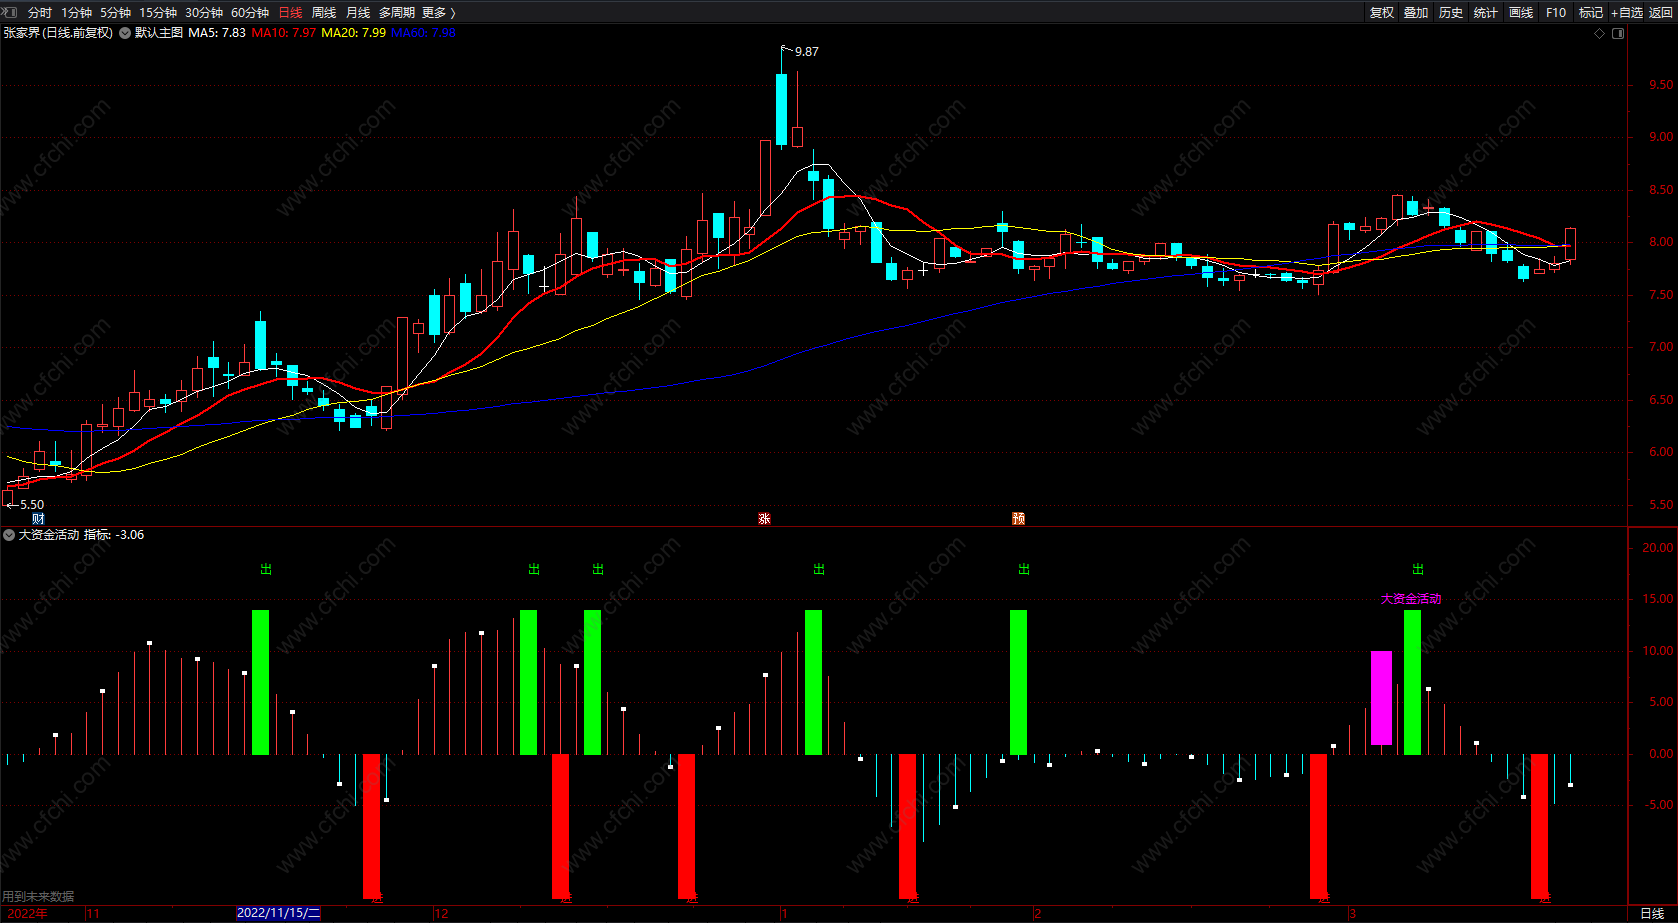Screen dimensions: 1678x923
Task: Switch to 5分钟 period tab
Action: pos(115,13)
